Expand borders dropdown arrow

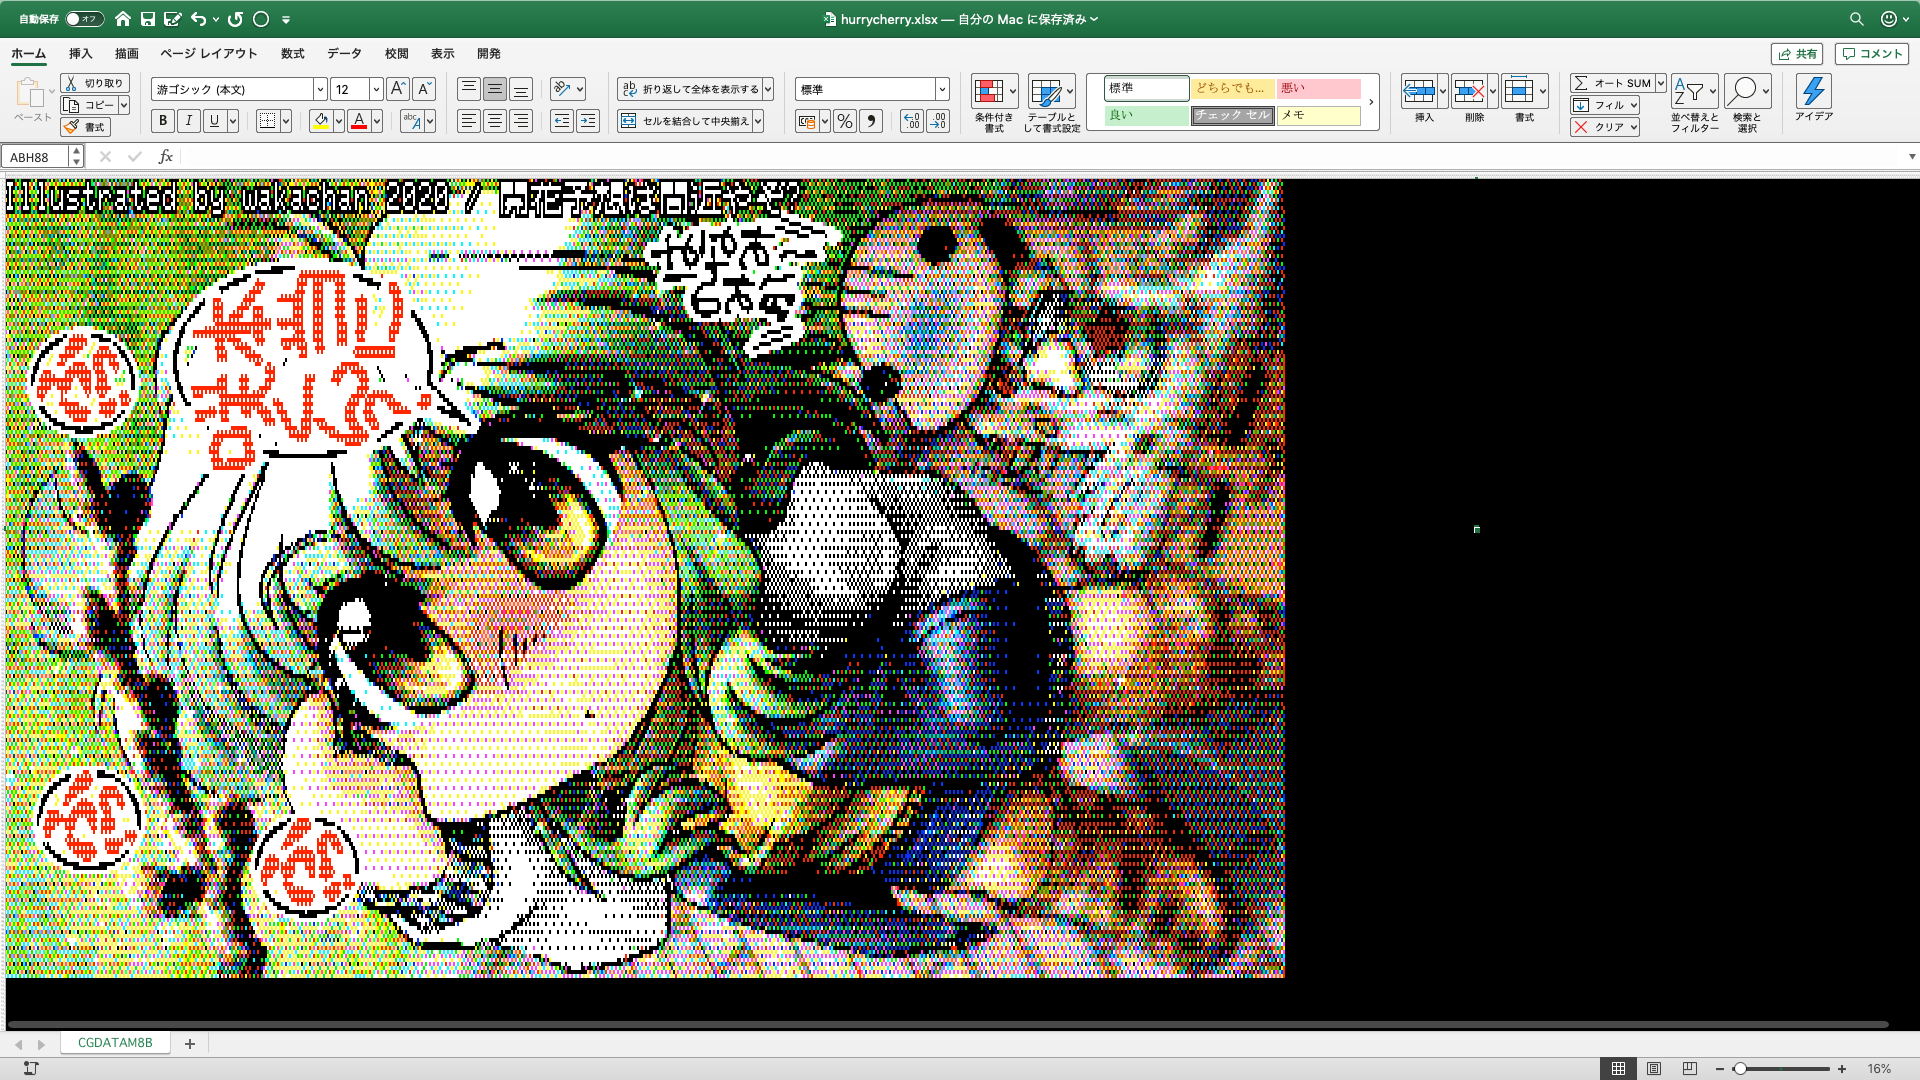(x=286, y=121)
